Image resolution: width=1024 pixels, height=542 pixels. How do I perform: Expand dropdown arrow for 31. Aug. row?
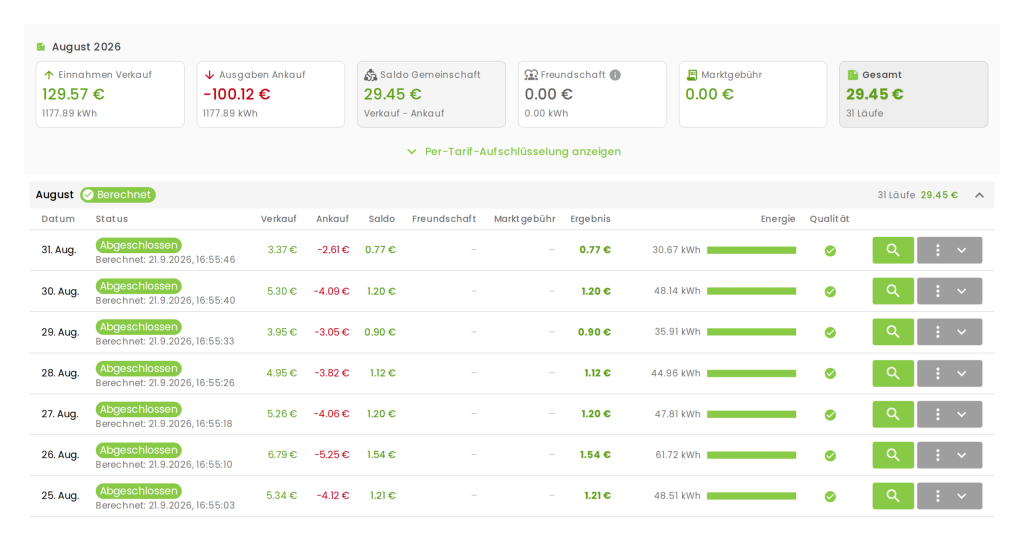point(962,250)
